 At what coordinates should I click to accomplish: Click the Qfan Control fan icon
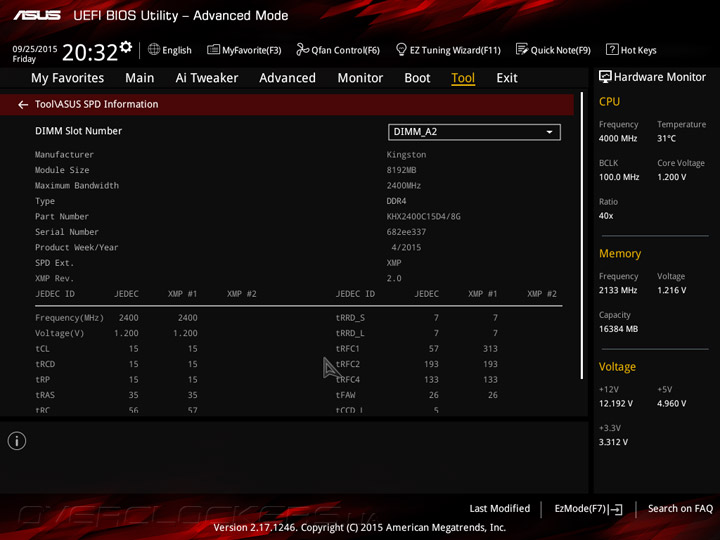[x=302, y=49]
